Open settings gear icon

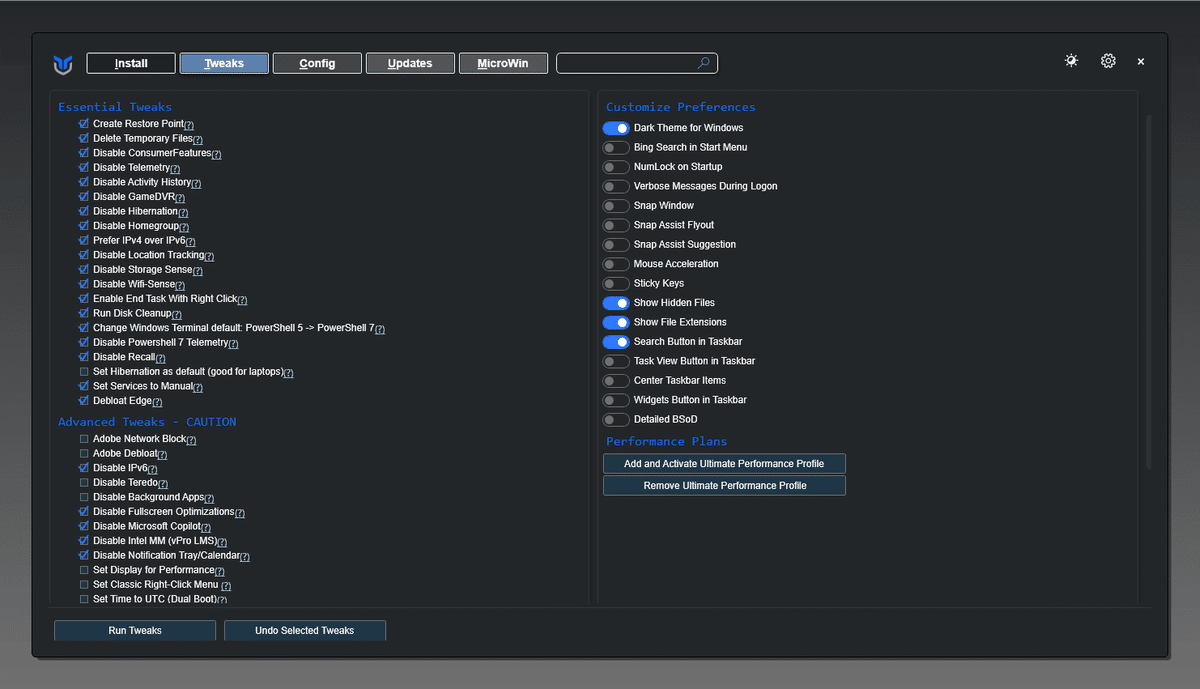pyautogui.click(x=1108, y=61)
